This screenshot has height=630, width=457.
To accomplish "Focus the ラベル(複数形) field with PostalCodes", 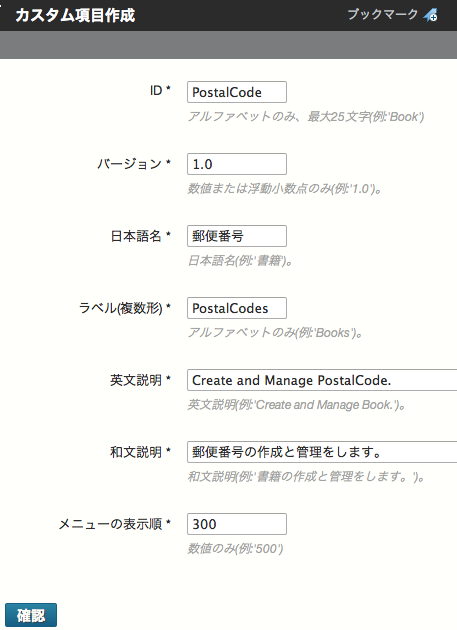I will (237, 308).
